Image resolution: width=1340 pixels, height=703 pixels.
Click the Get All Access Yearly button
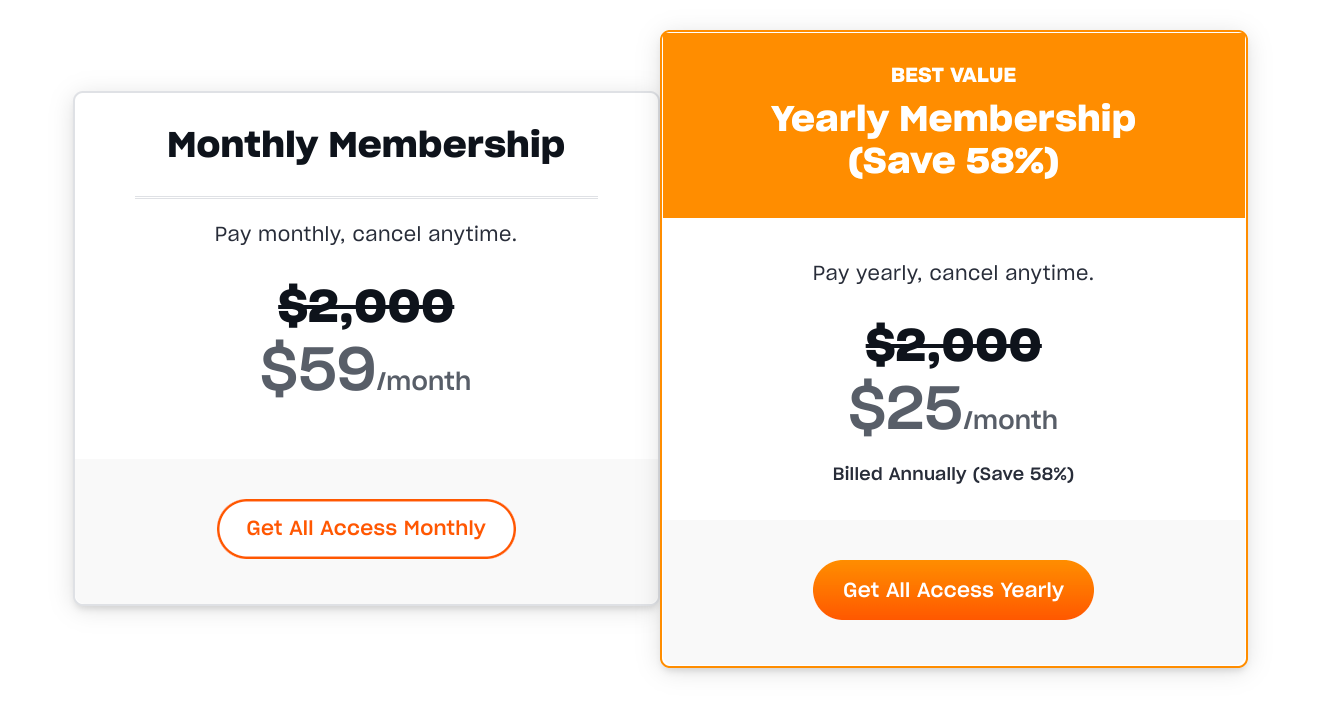[953, 590]
